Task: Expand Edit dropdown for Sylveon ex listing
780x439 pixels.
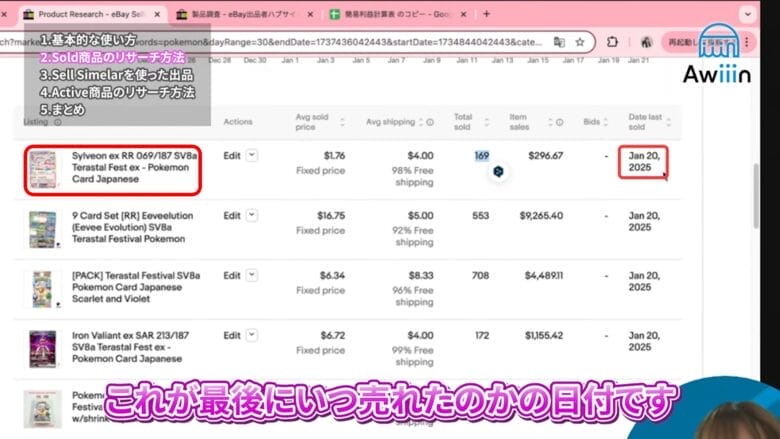Action: [252, 155]
